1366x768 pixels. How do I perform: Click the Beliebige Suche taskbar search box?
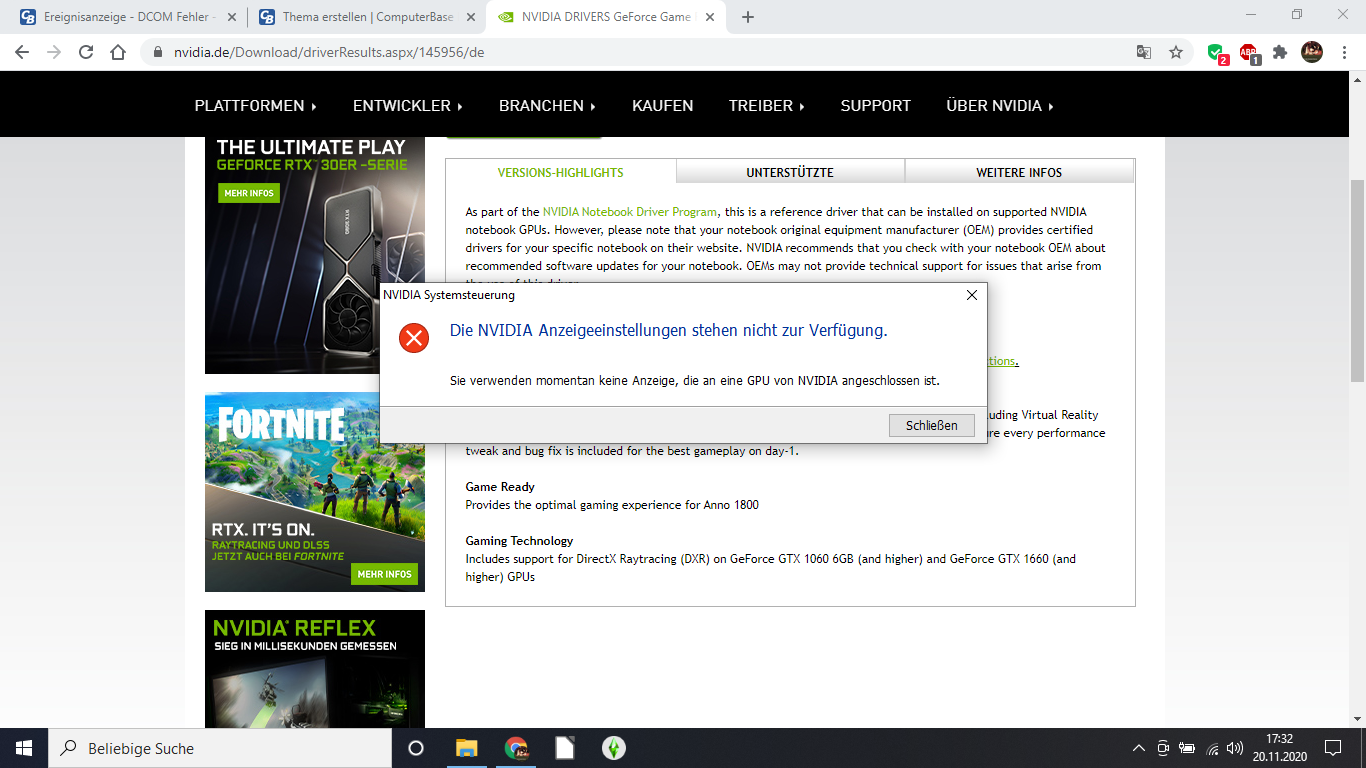pos(220,748)
